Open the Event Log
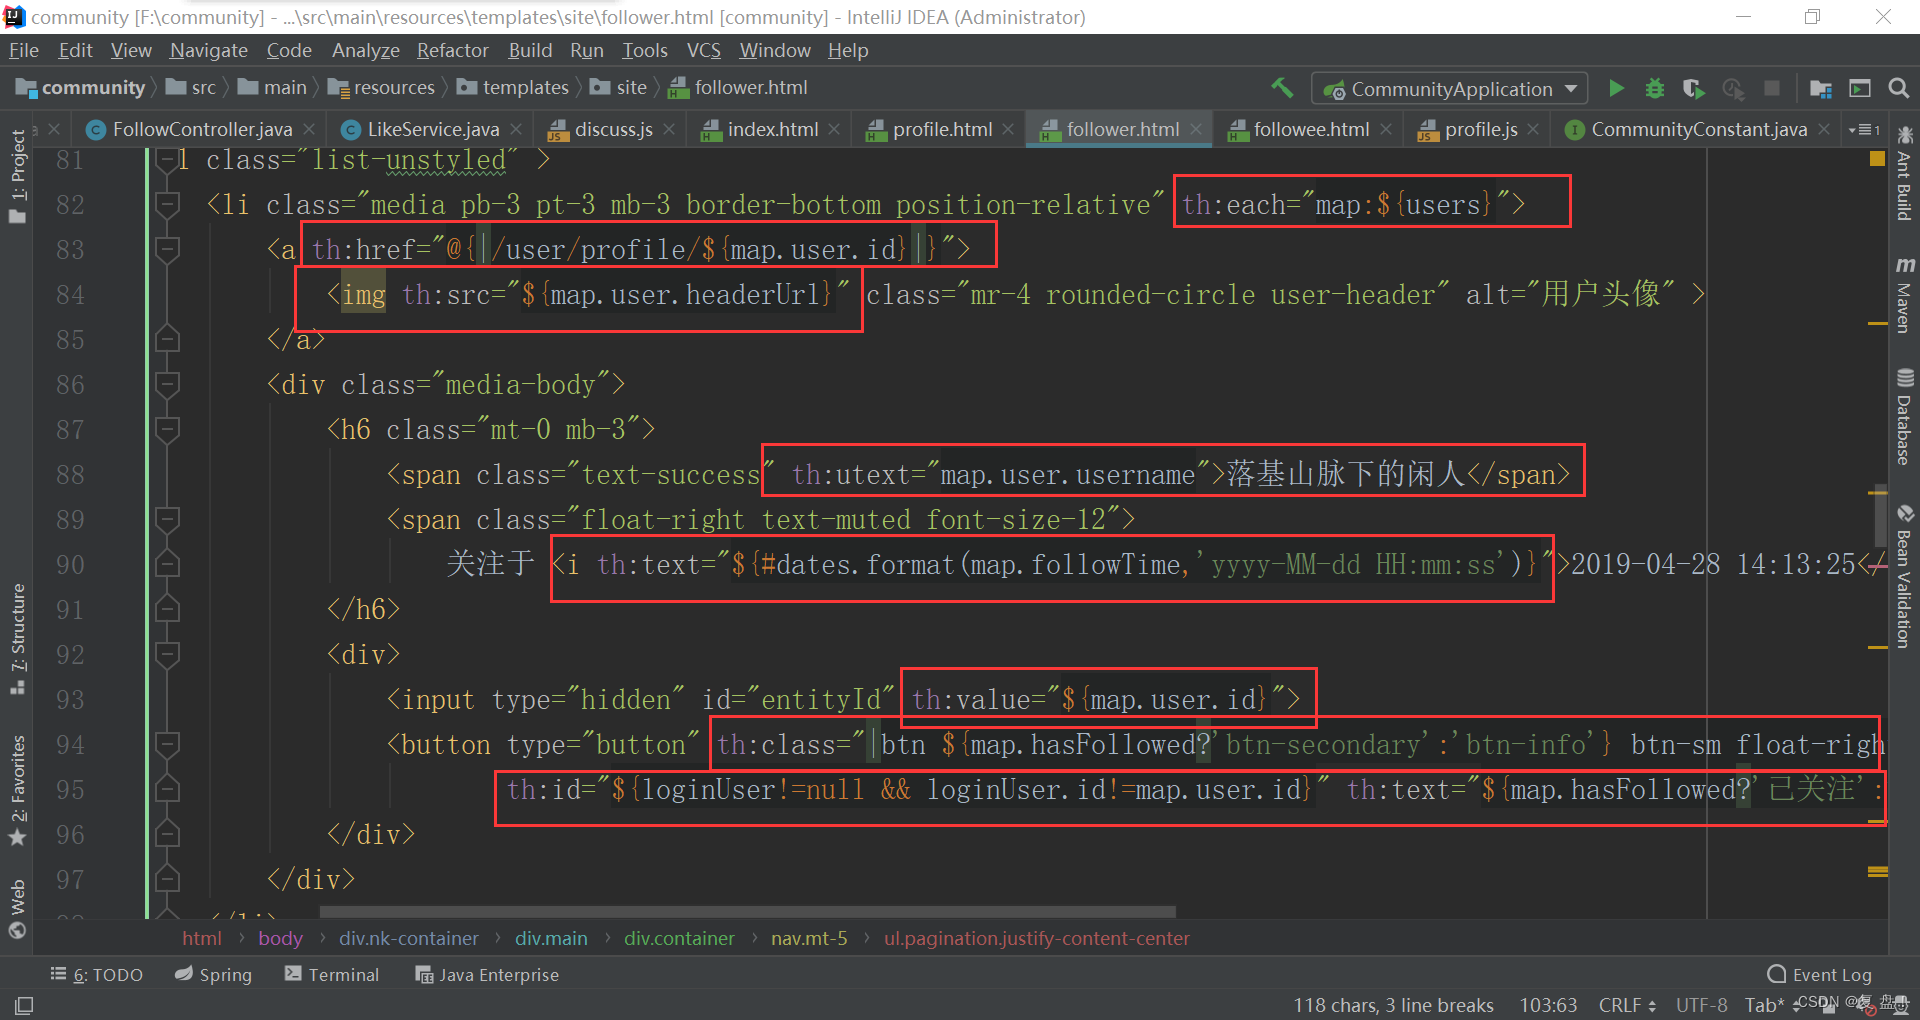 1820,974
